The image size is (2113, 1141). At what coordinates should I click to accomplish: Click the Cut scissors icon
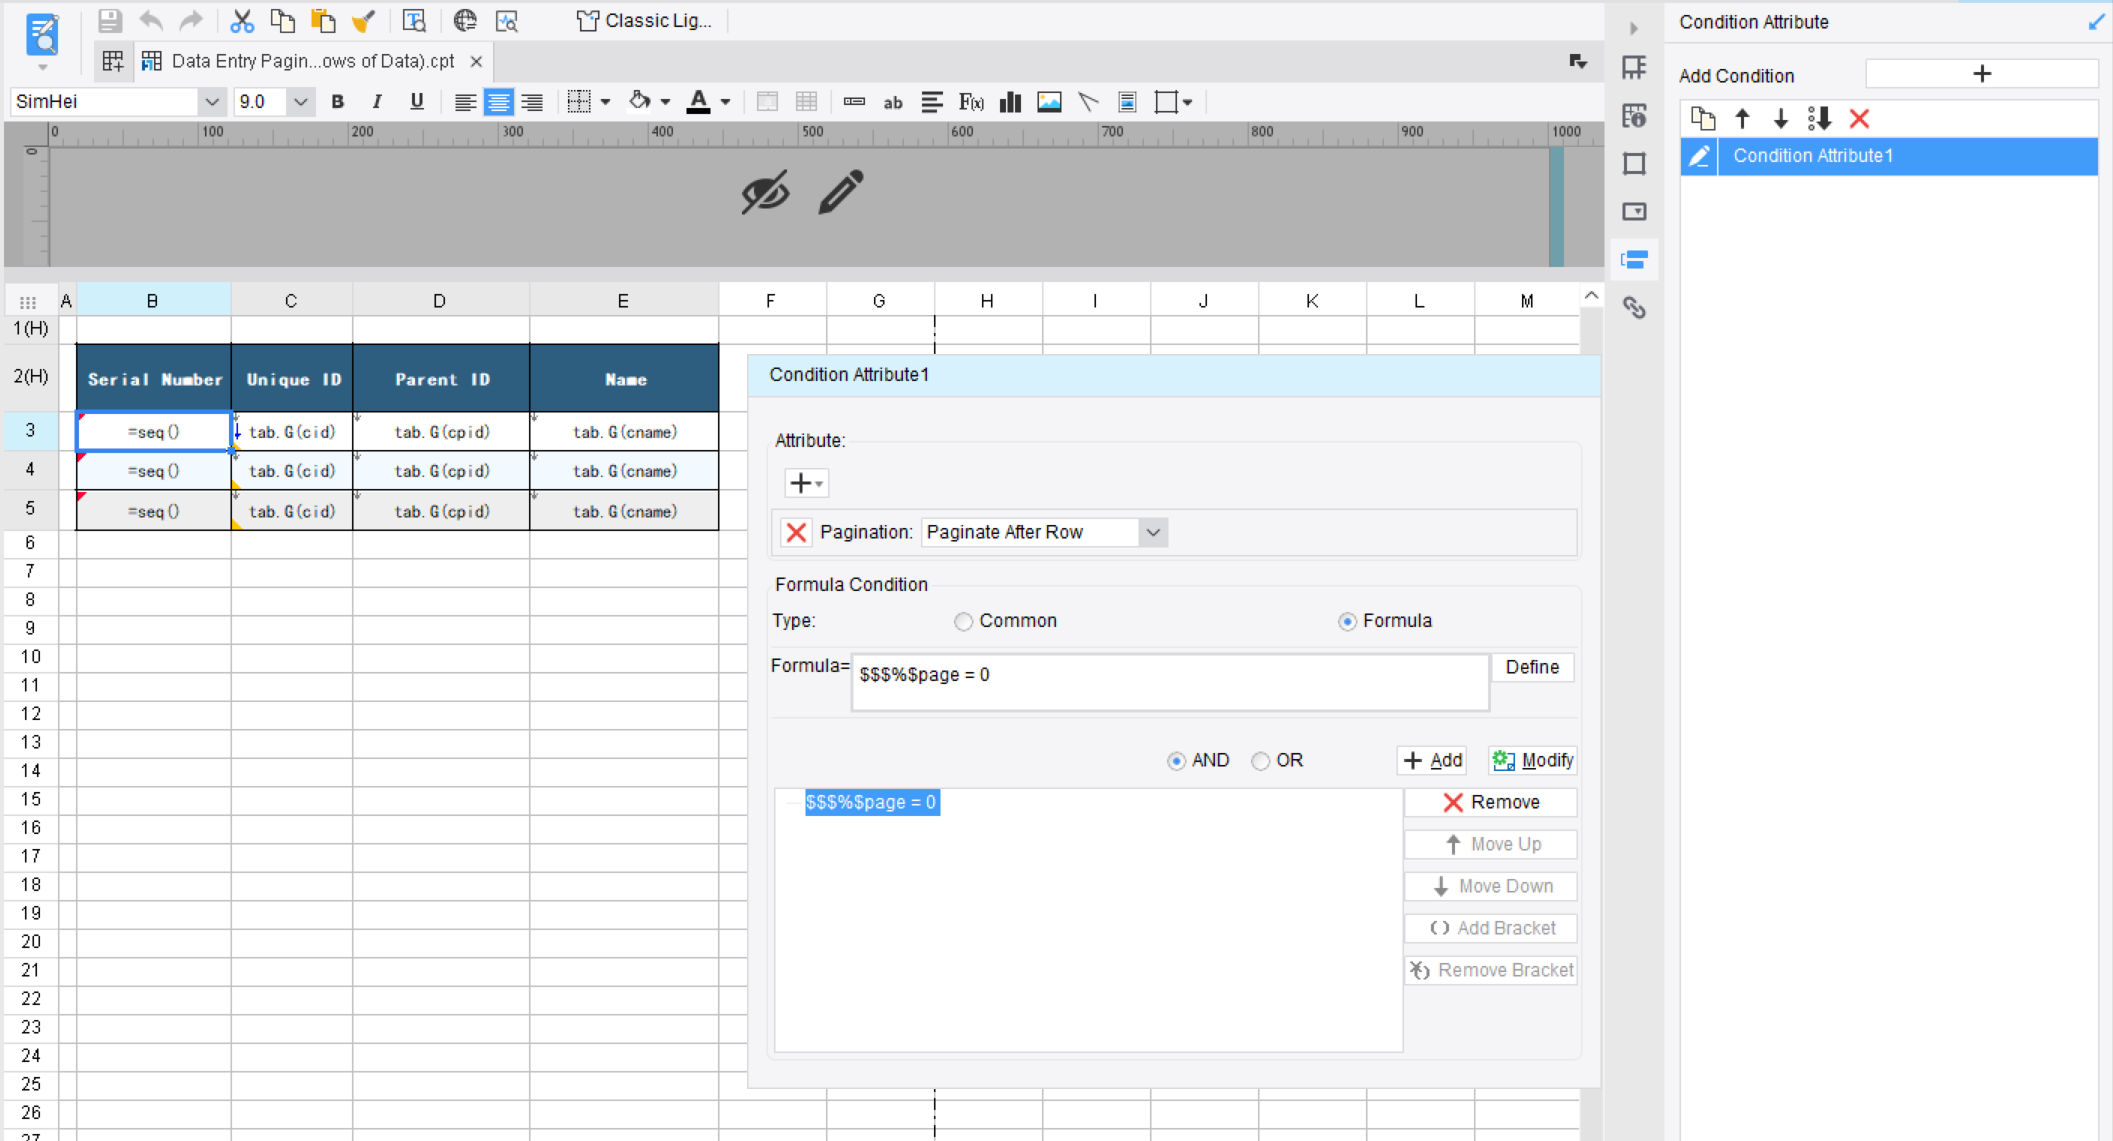point(241,21)
